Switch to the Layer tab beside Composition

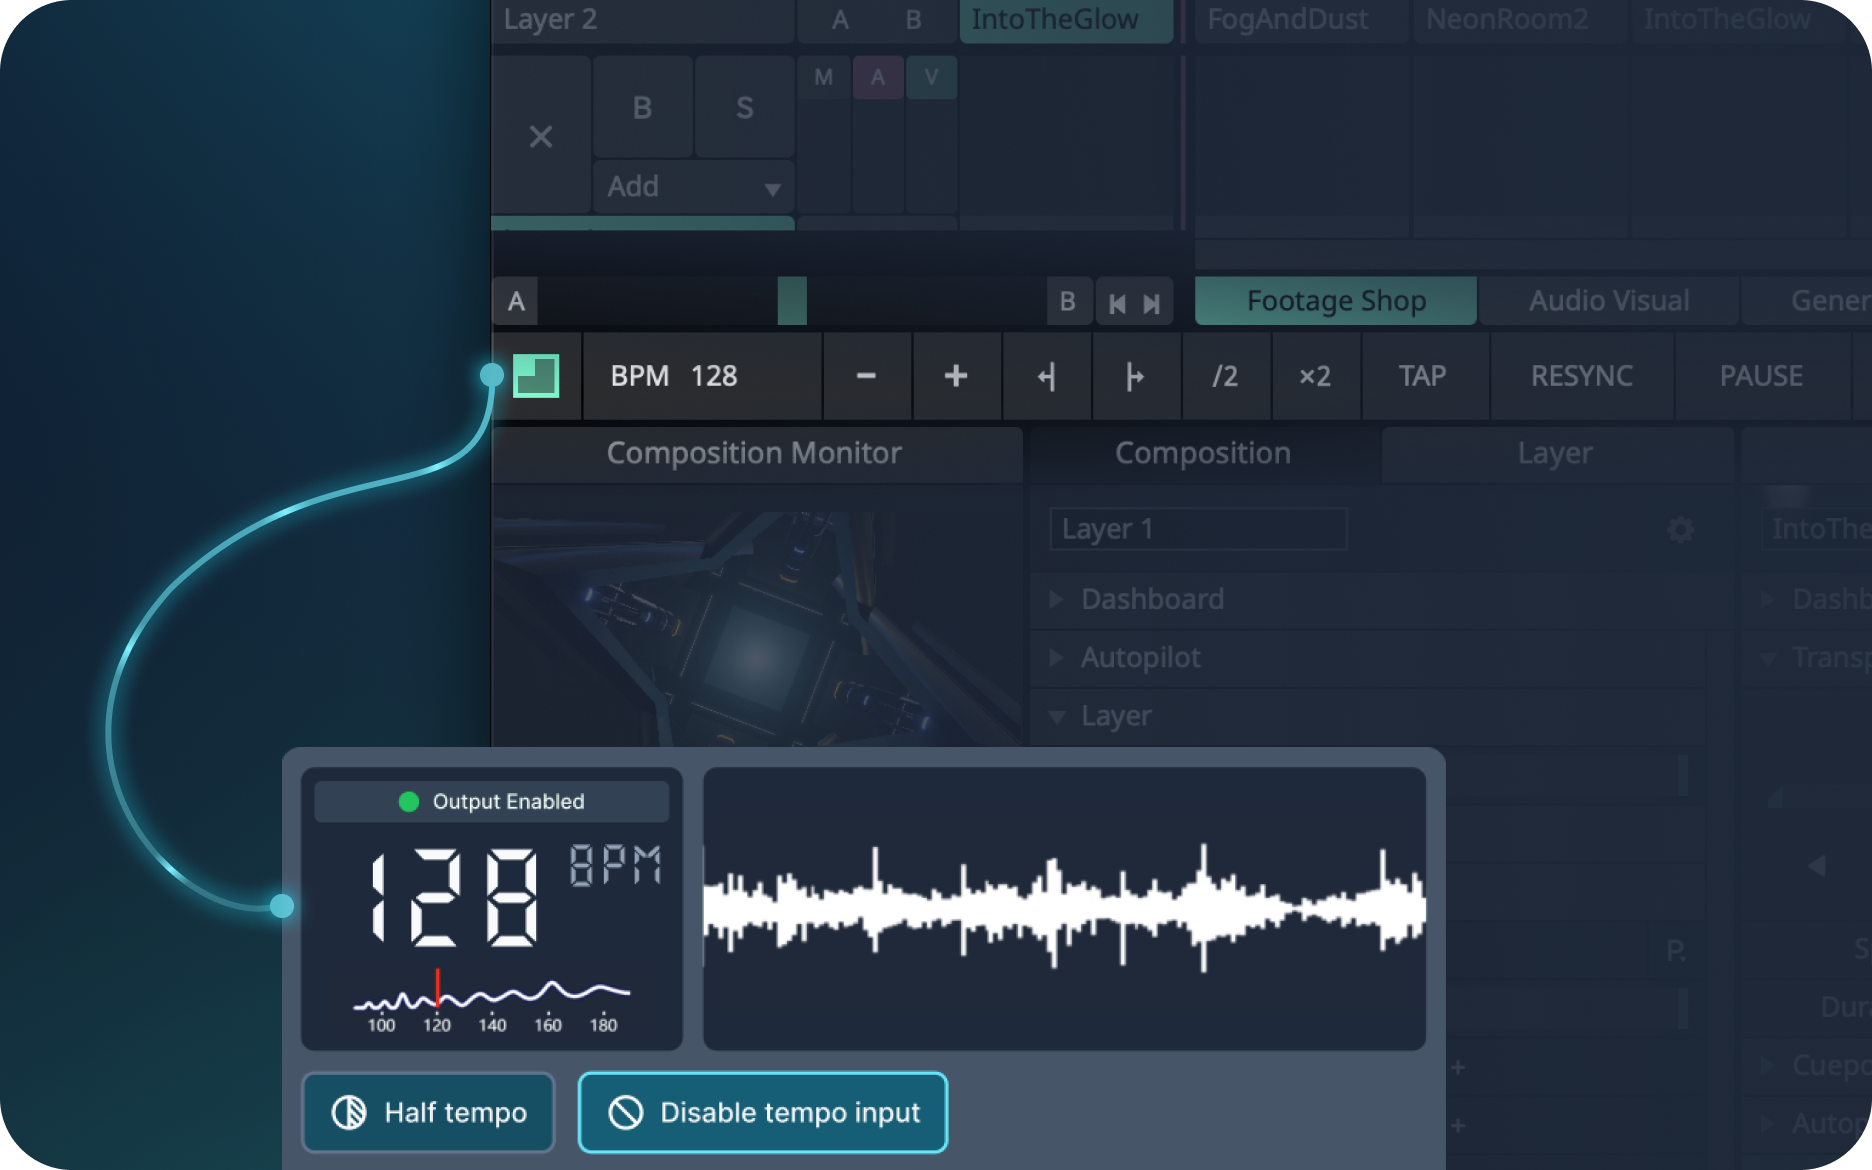point(1556,453)
